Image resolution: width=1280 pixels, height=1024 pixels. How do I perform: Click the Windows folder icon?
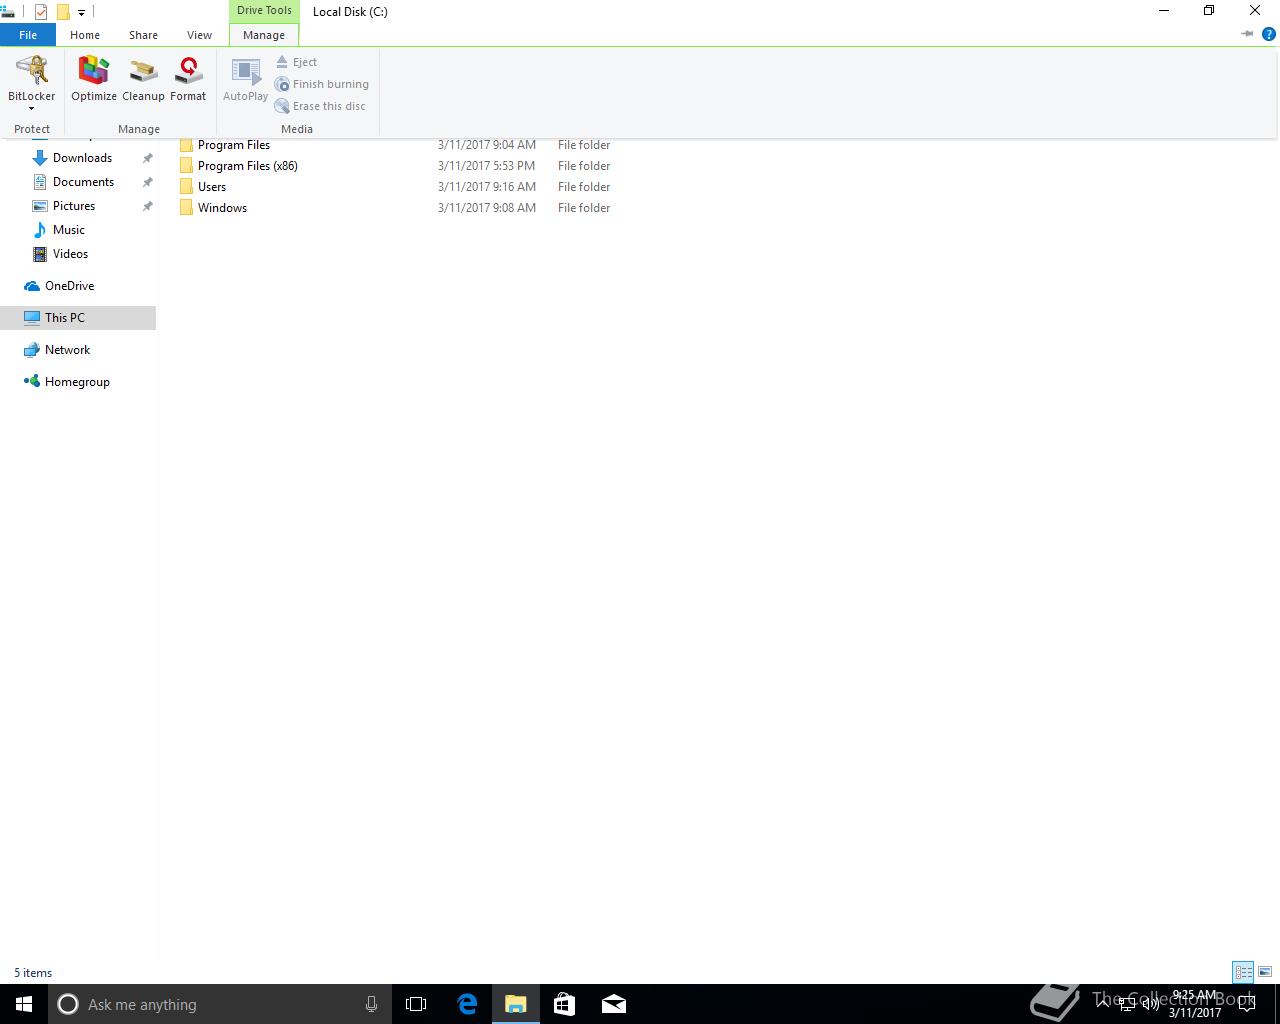[186, 208]
